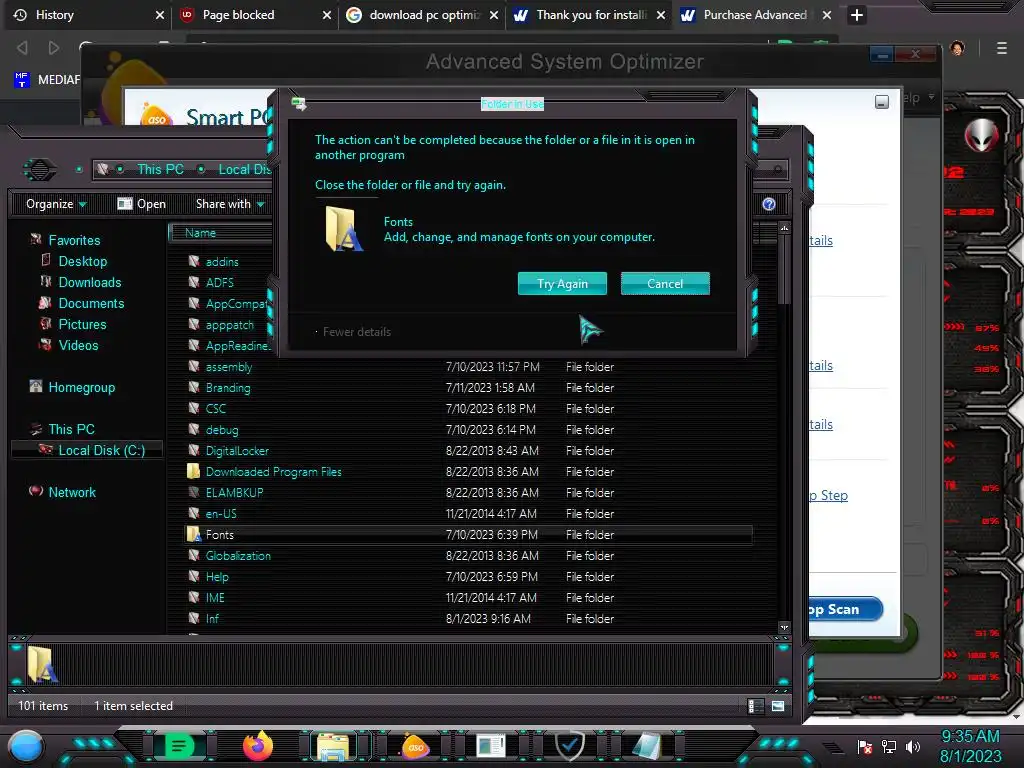Select the Help folder row
Screen dimensions: 1024x768
coord(469,577)
